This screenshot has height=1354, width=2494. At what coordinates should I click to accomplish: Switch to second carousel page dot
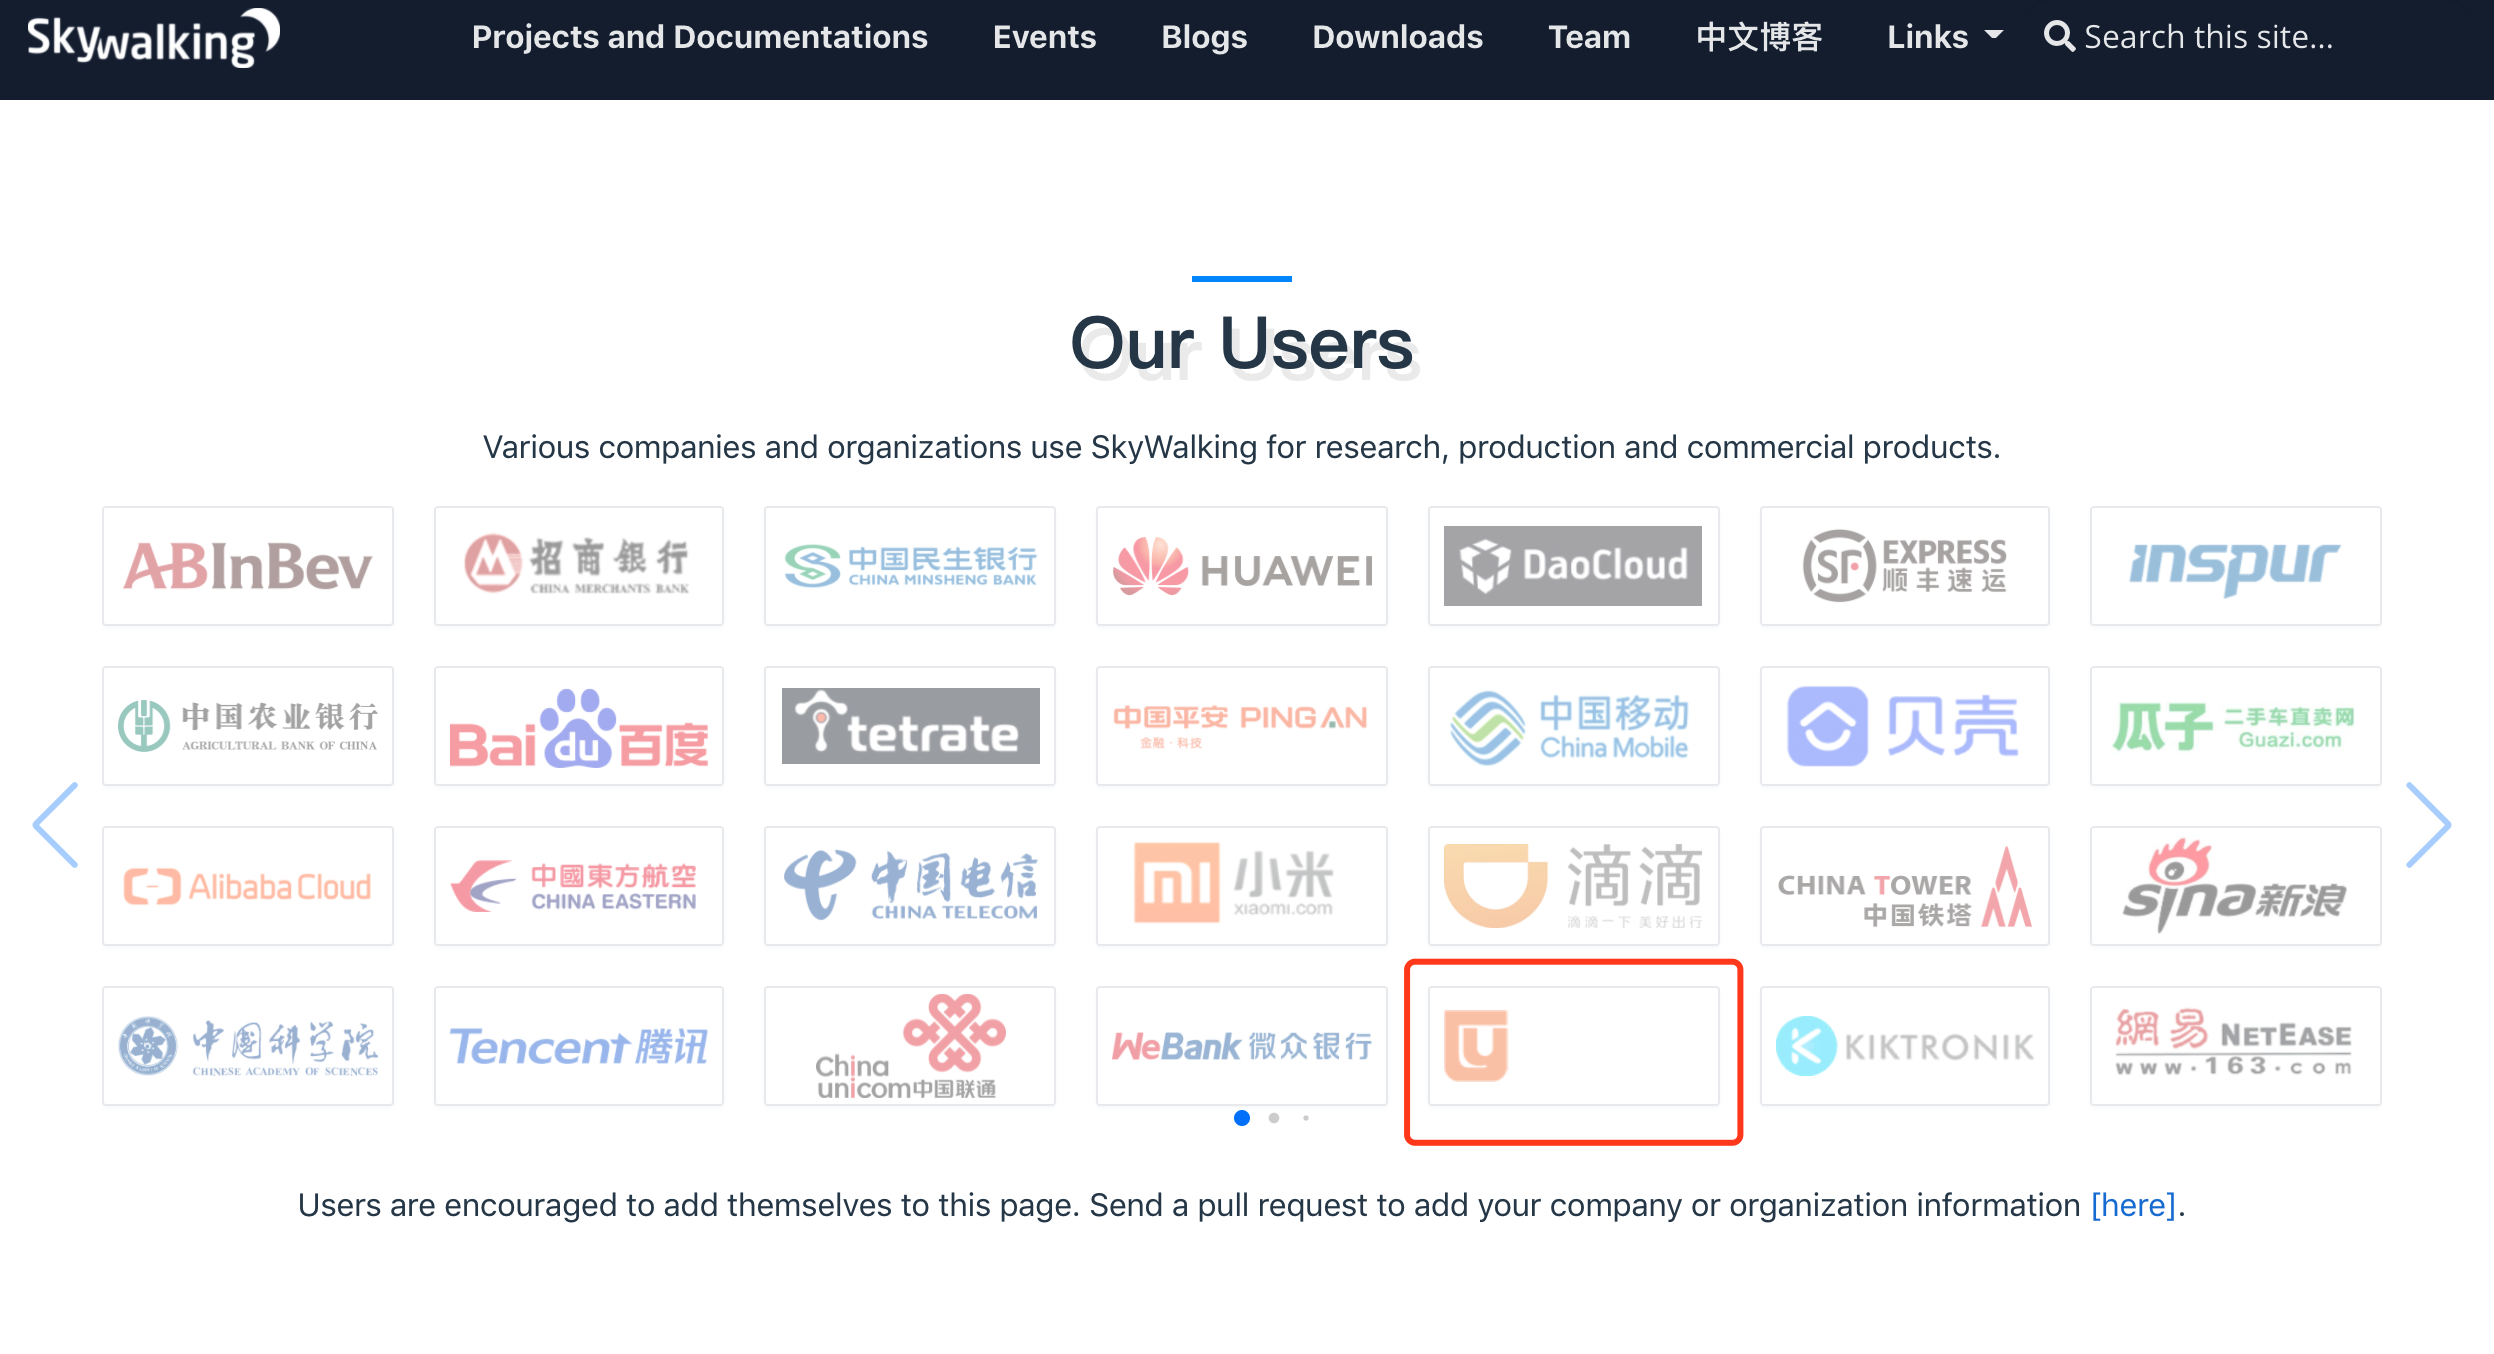1274,1118
